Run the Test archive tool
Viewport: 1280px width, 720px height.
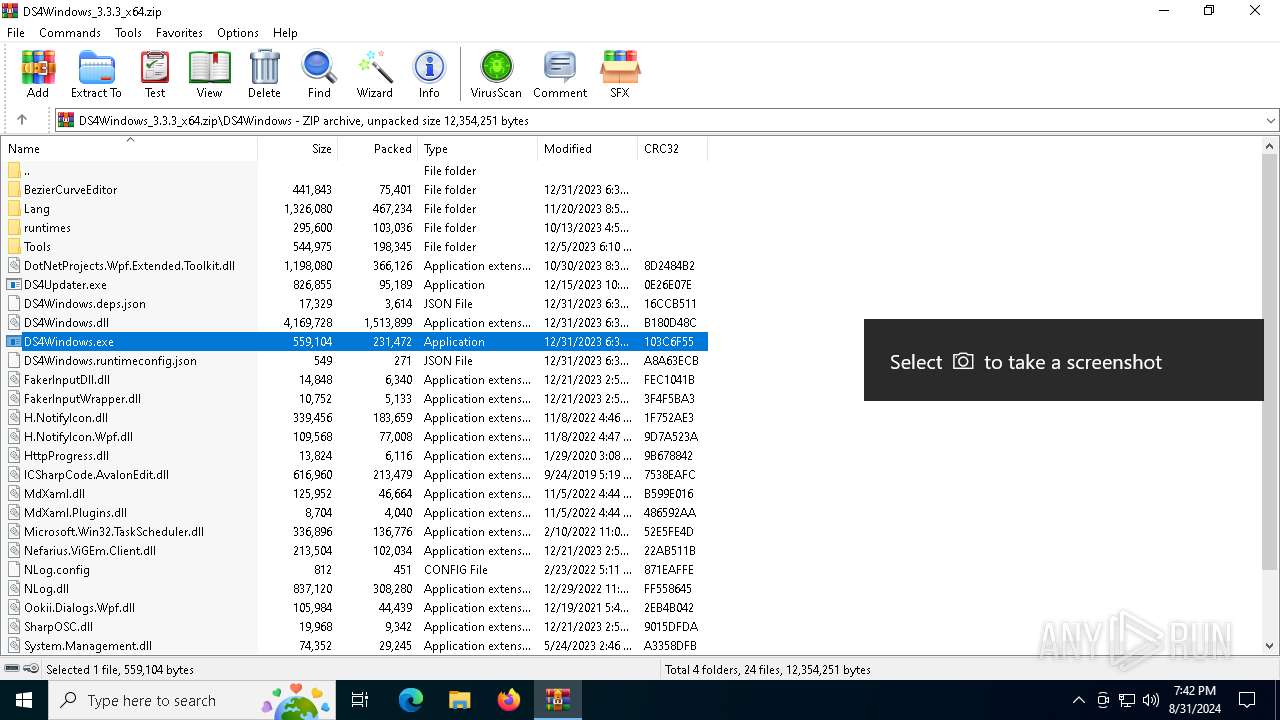coord(155,75)
